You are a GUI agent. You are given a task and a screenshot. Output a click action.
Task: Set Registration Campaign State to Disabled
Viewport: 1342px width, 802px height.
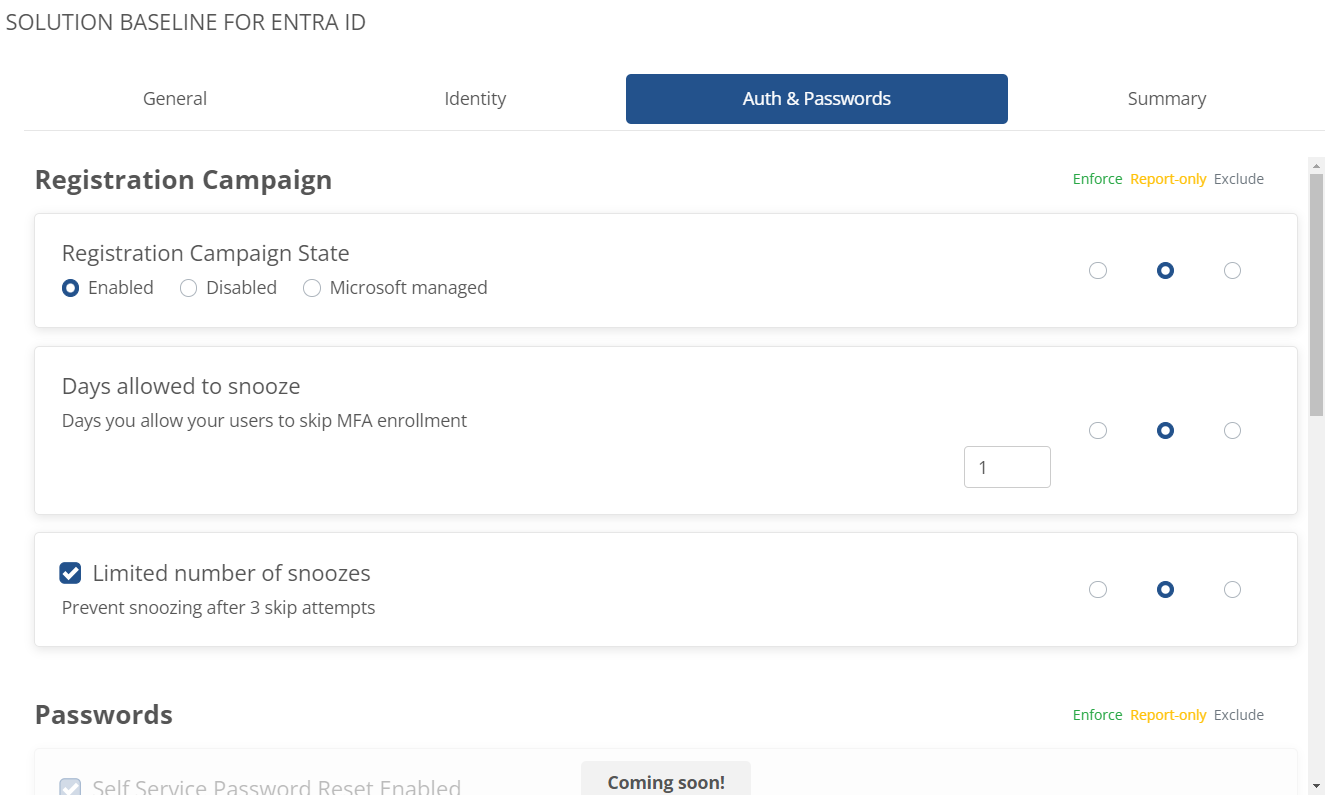tap(188, 288)
